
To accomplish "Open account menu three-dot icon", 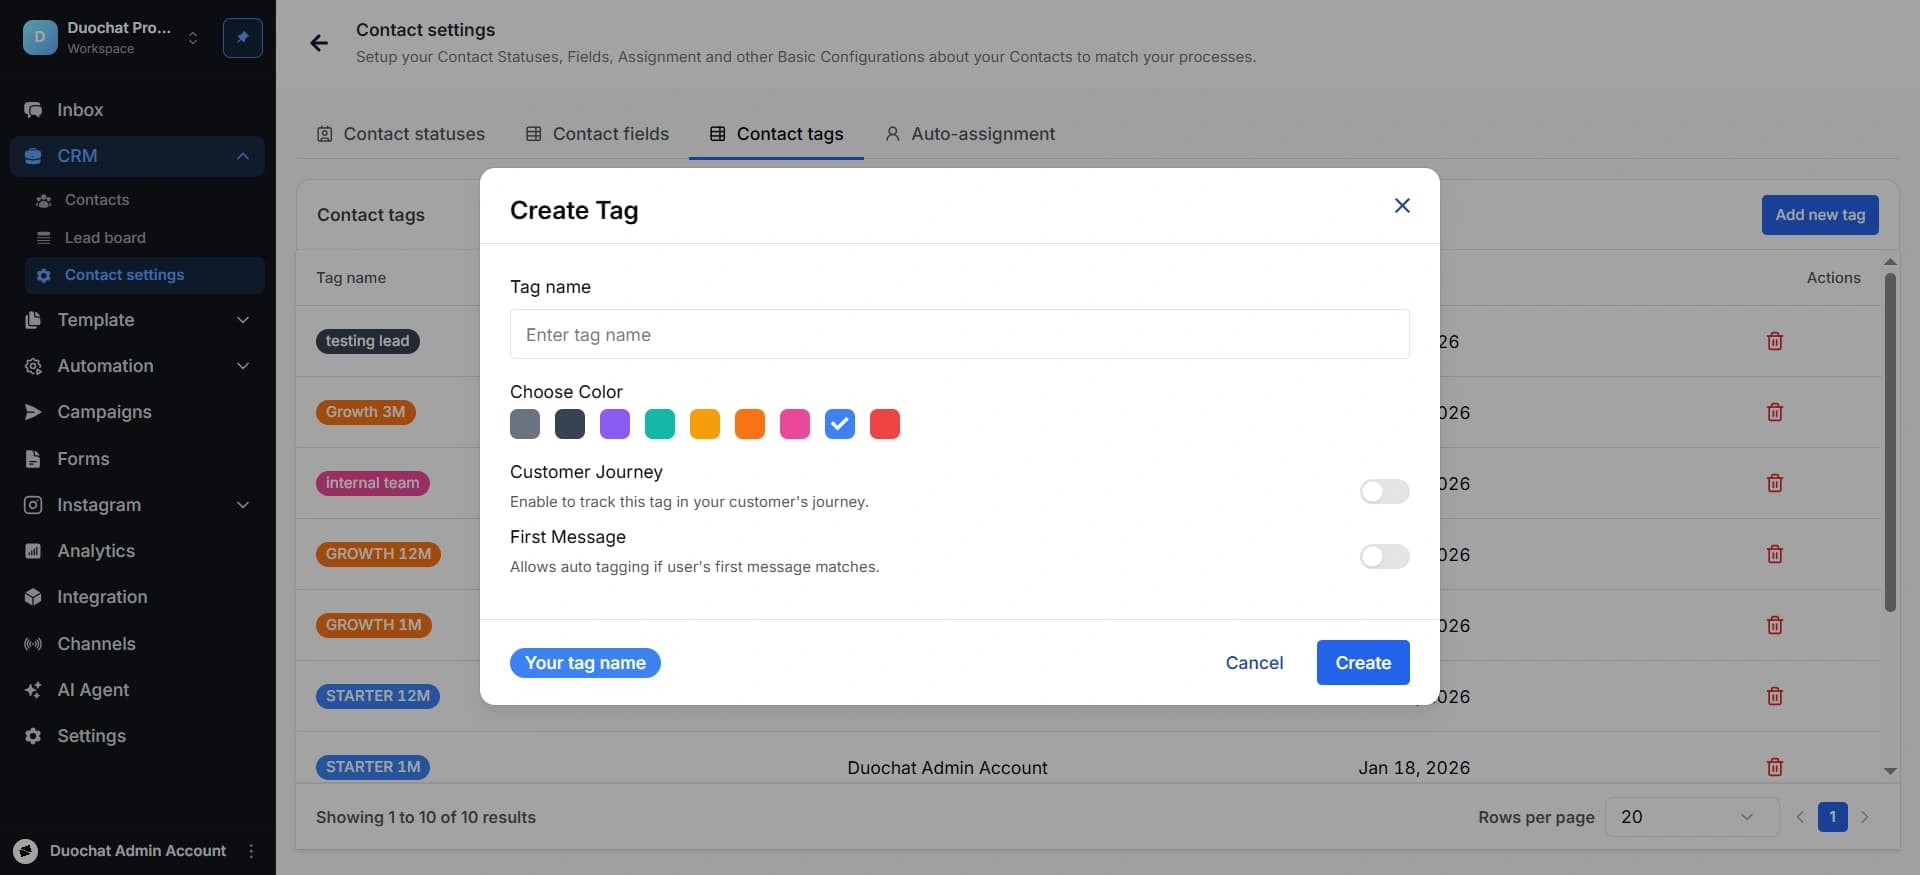I will [251, 851].
